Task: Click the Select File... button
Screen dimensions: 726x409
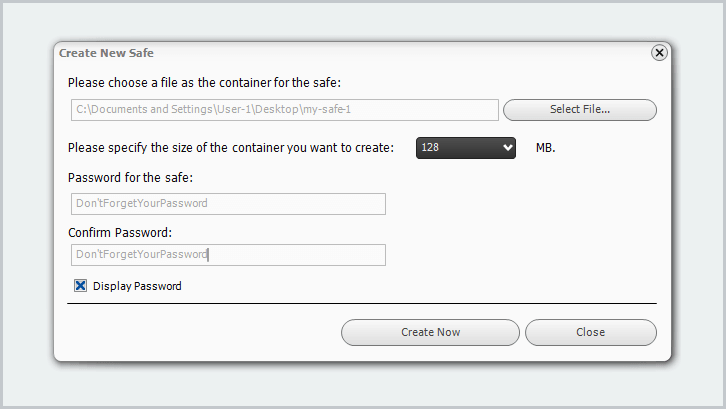Action: click(x=580, y=110)
